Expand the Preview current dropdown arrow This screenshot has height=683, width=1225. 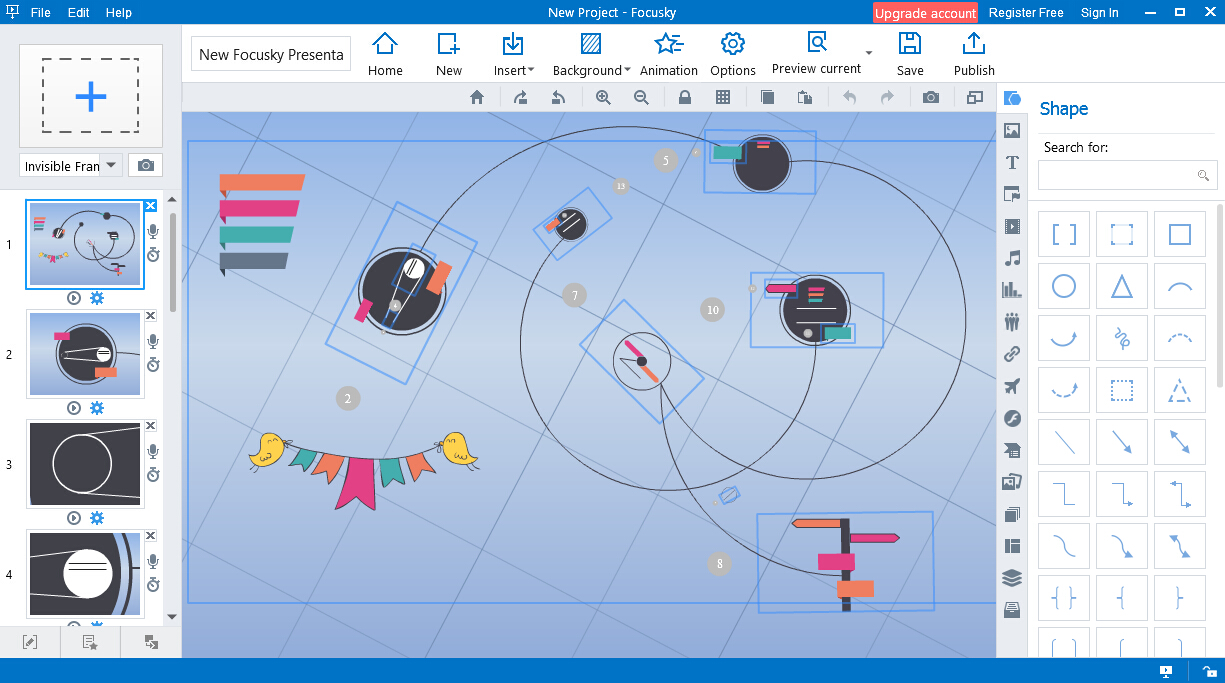click(869, 53)
